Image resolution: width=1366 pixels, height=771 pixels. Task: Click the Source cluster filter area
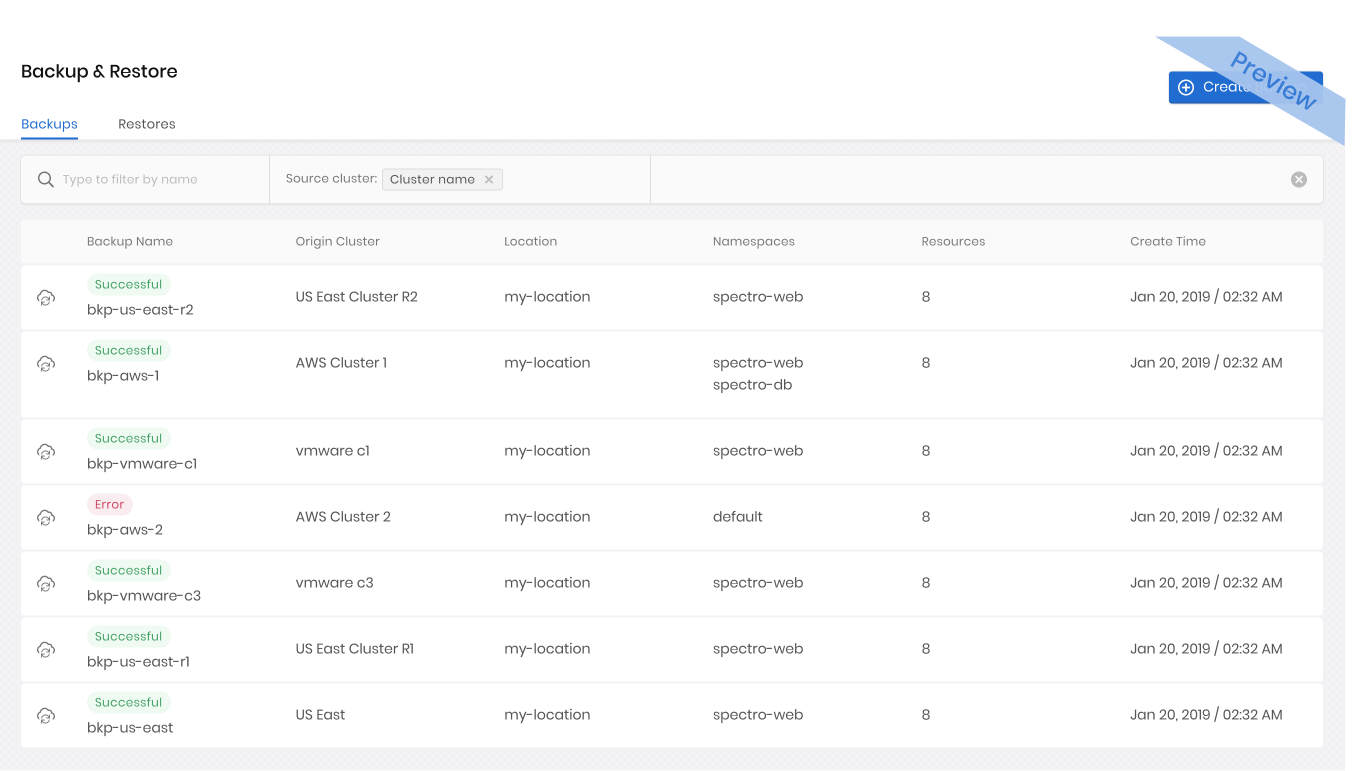[x=331, y=178]
